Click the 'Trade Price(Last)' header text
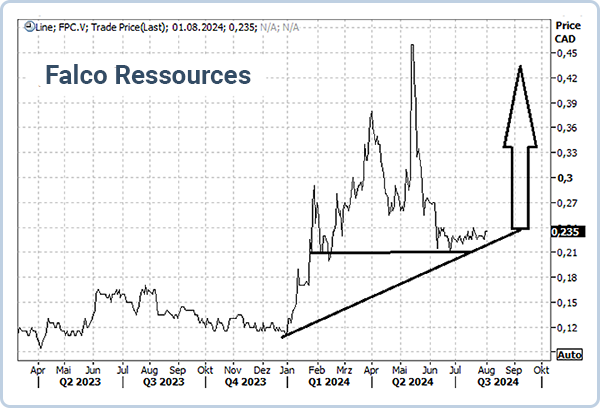This screenshot has width=600, height=408. pyautogui.click(x=129, y=27)
